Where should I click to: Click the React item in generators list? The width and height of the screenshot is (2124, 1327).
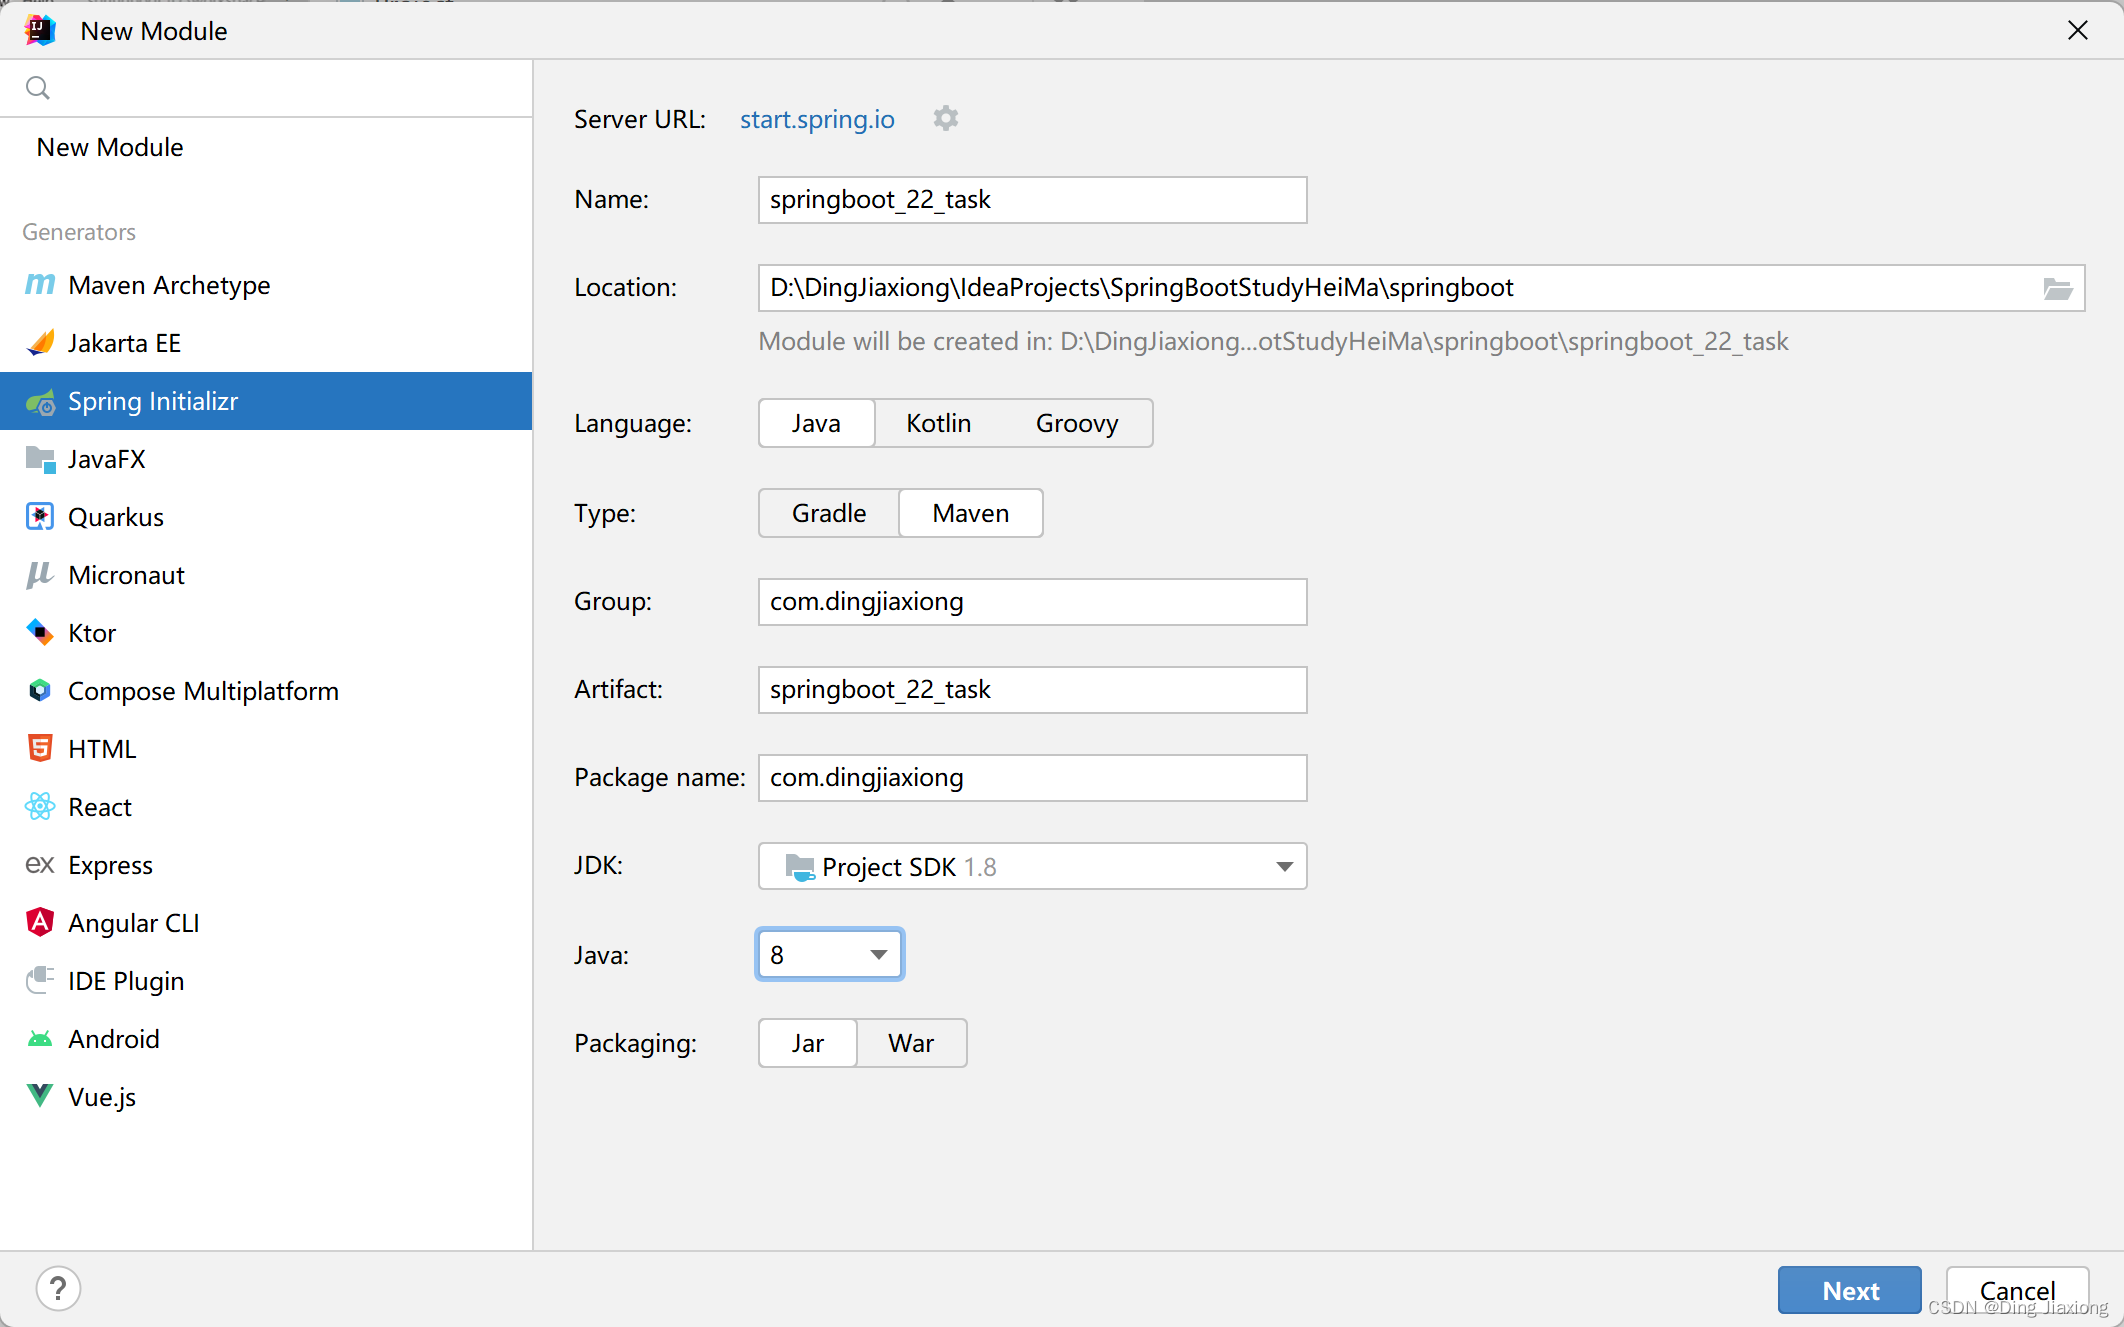(x=101, y=807)
